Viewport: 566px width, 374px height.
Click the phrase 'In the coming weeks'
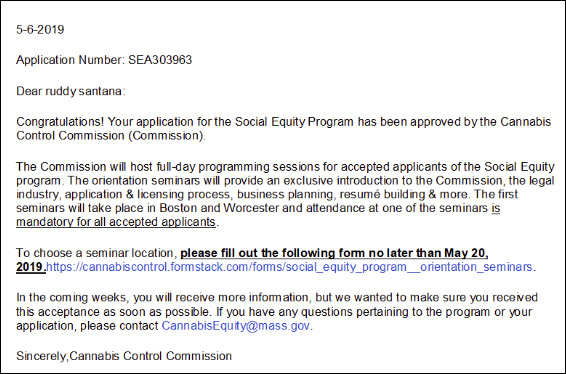click(71, 297)
